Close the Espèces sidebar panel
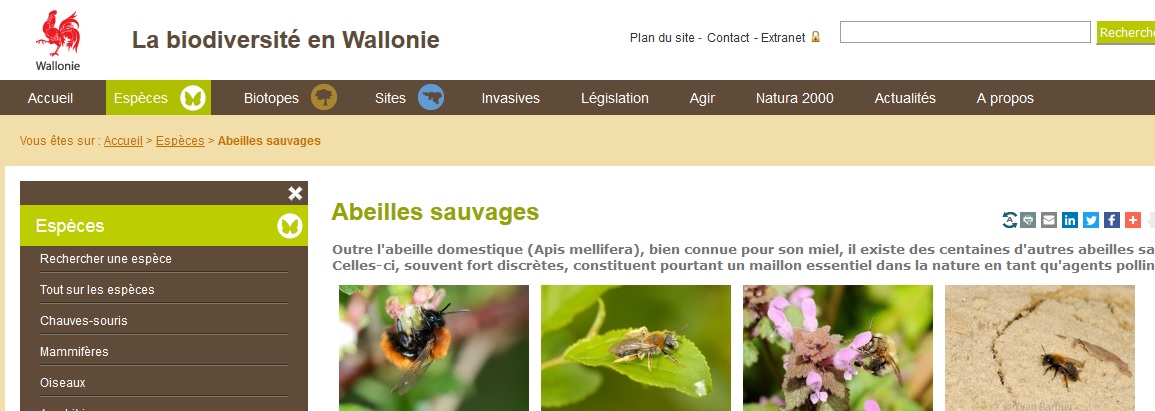Image resolution: width=1155 pixels, height=411 pixels. click(295, 193)
